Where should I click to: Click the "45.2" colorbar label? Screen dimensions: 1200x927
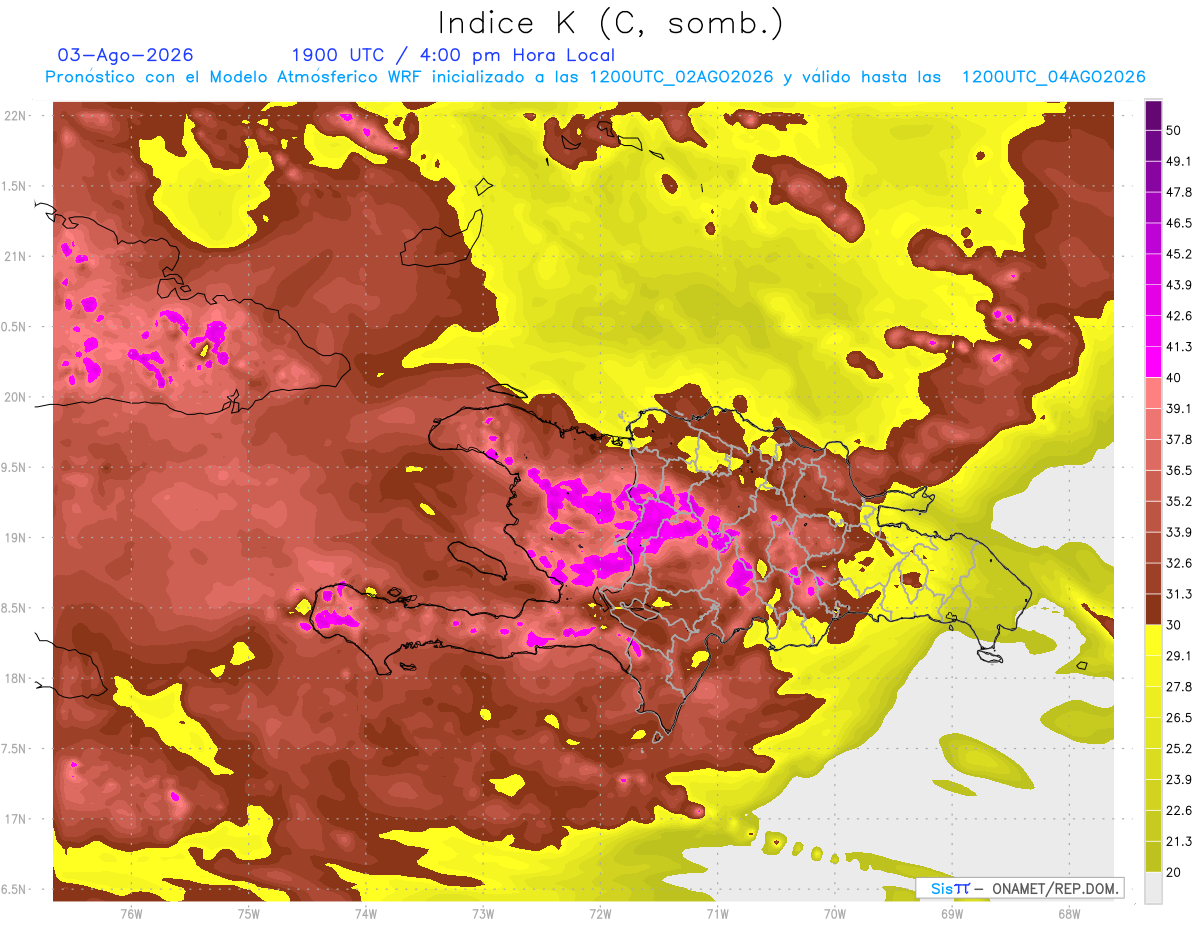(x=1179, y=254)
